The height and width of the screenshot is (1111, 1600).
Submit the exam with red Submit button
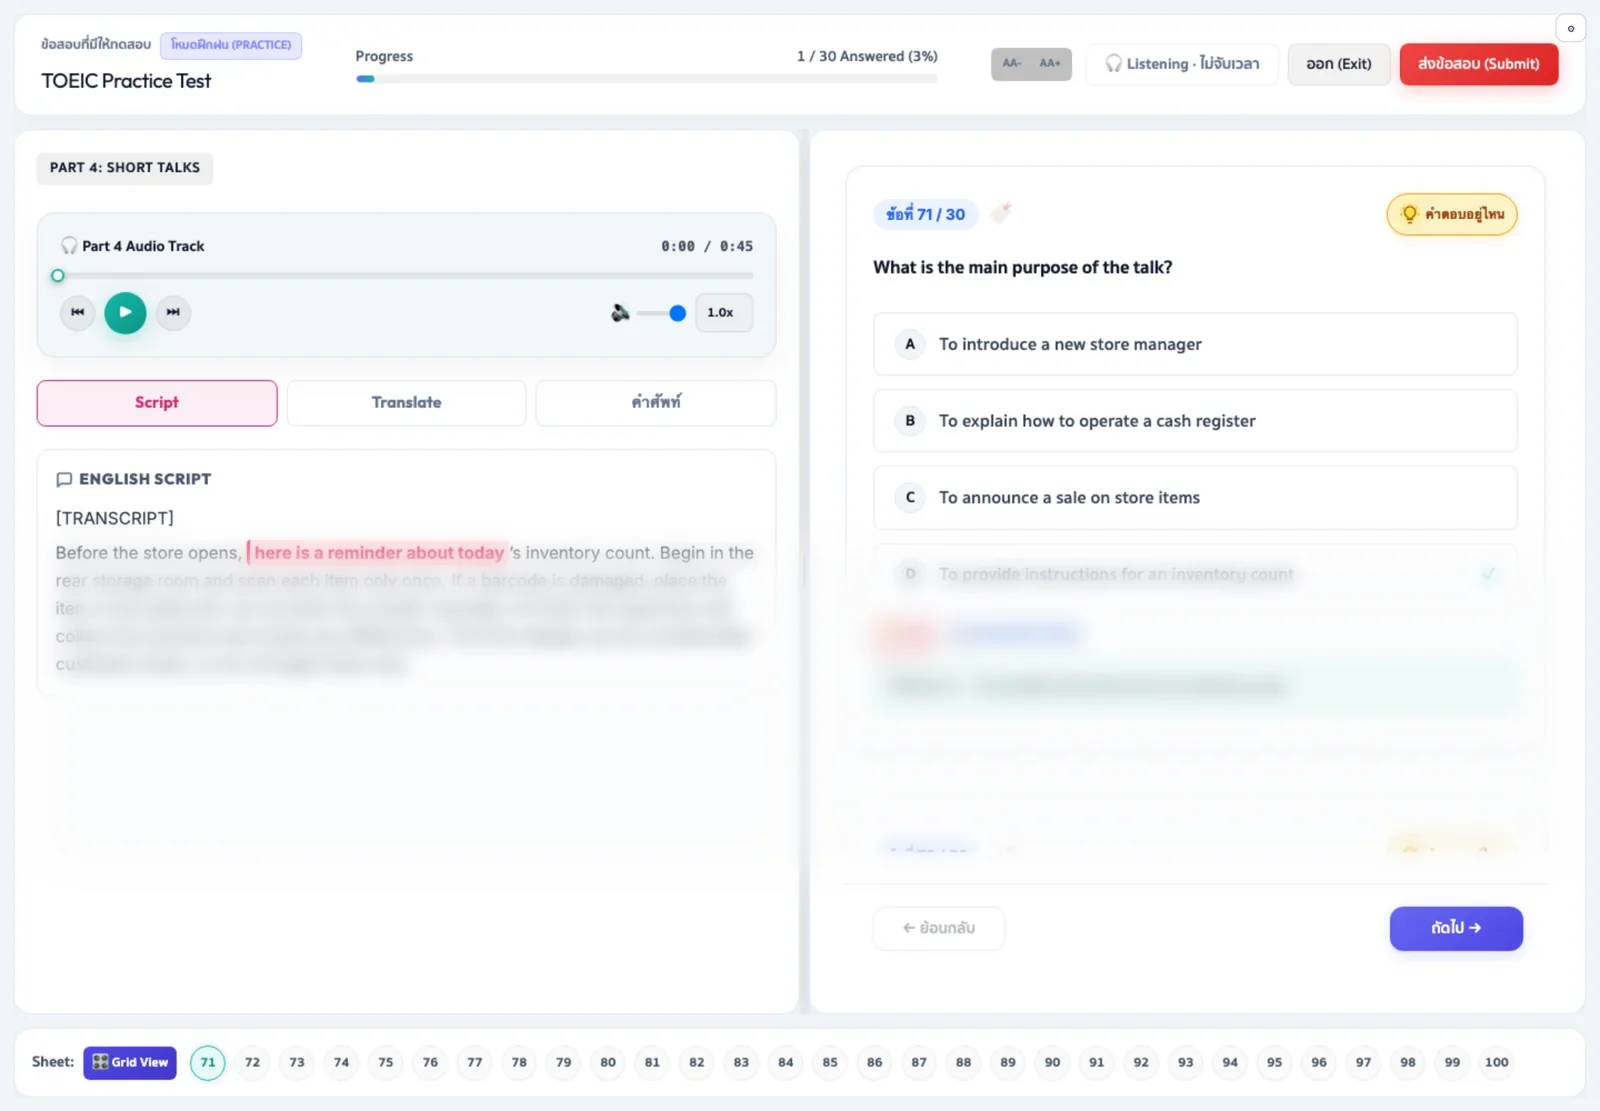1478,64
